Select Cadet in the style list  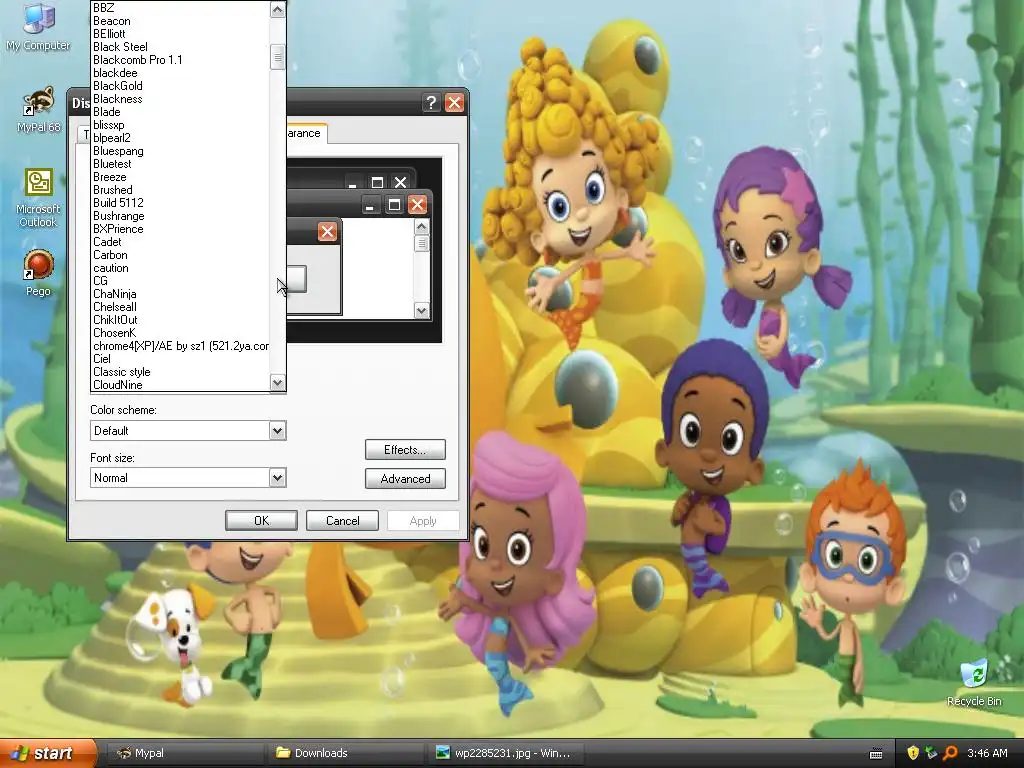[180, 242]
